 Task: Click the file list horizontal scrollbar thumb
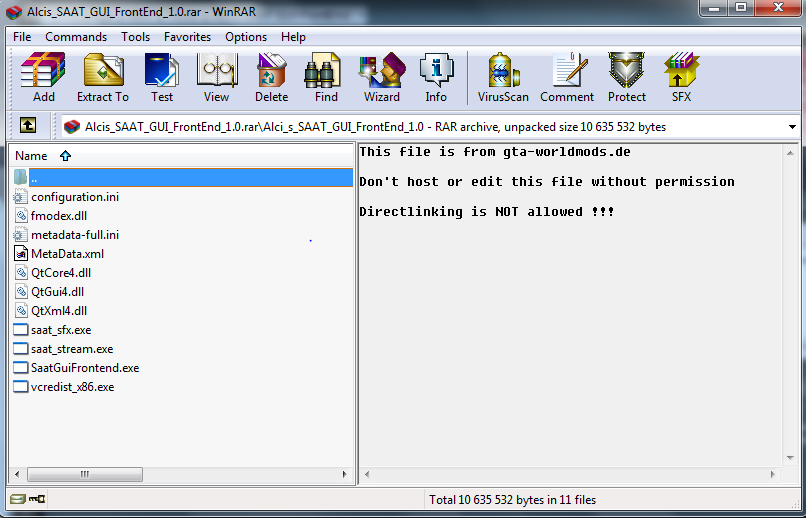point(85,474)
